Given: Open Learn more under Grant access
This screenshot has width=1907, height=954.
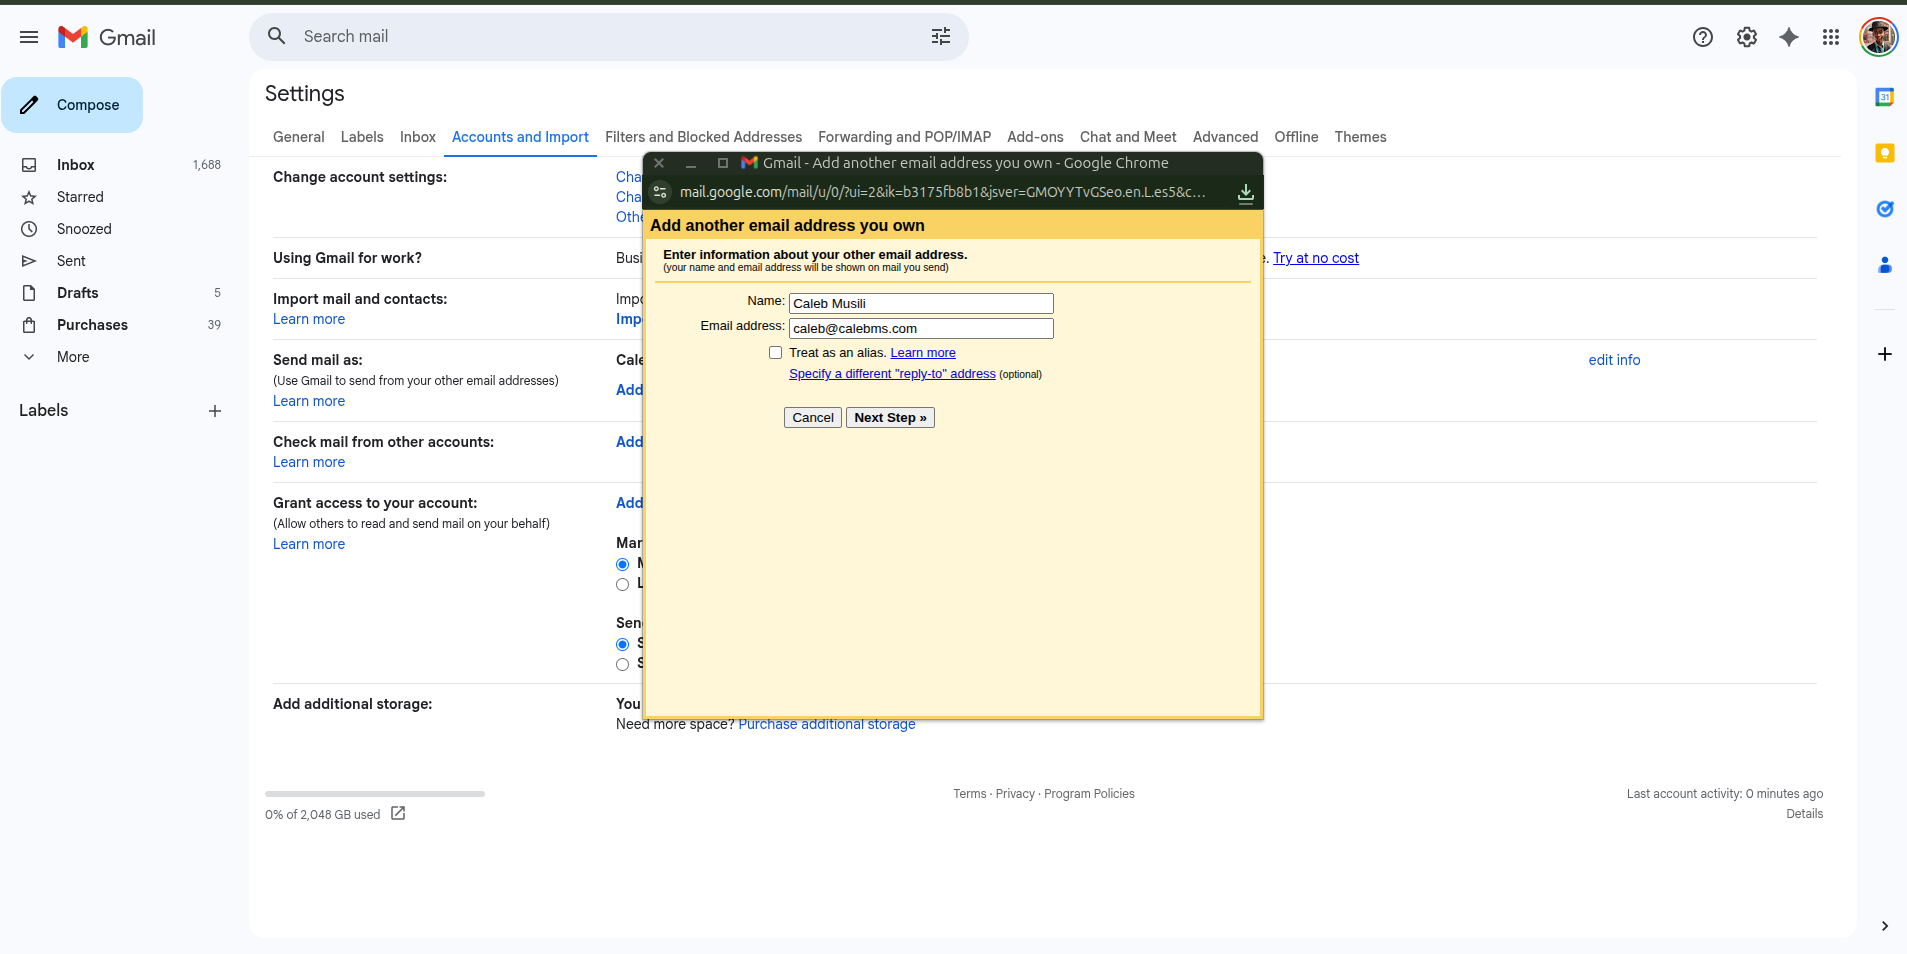Looking at the screenshot, I should (309, 544).
